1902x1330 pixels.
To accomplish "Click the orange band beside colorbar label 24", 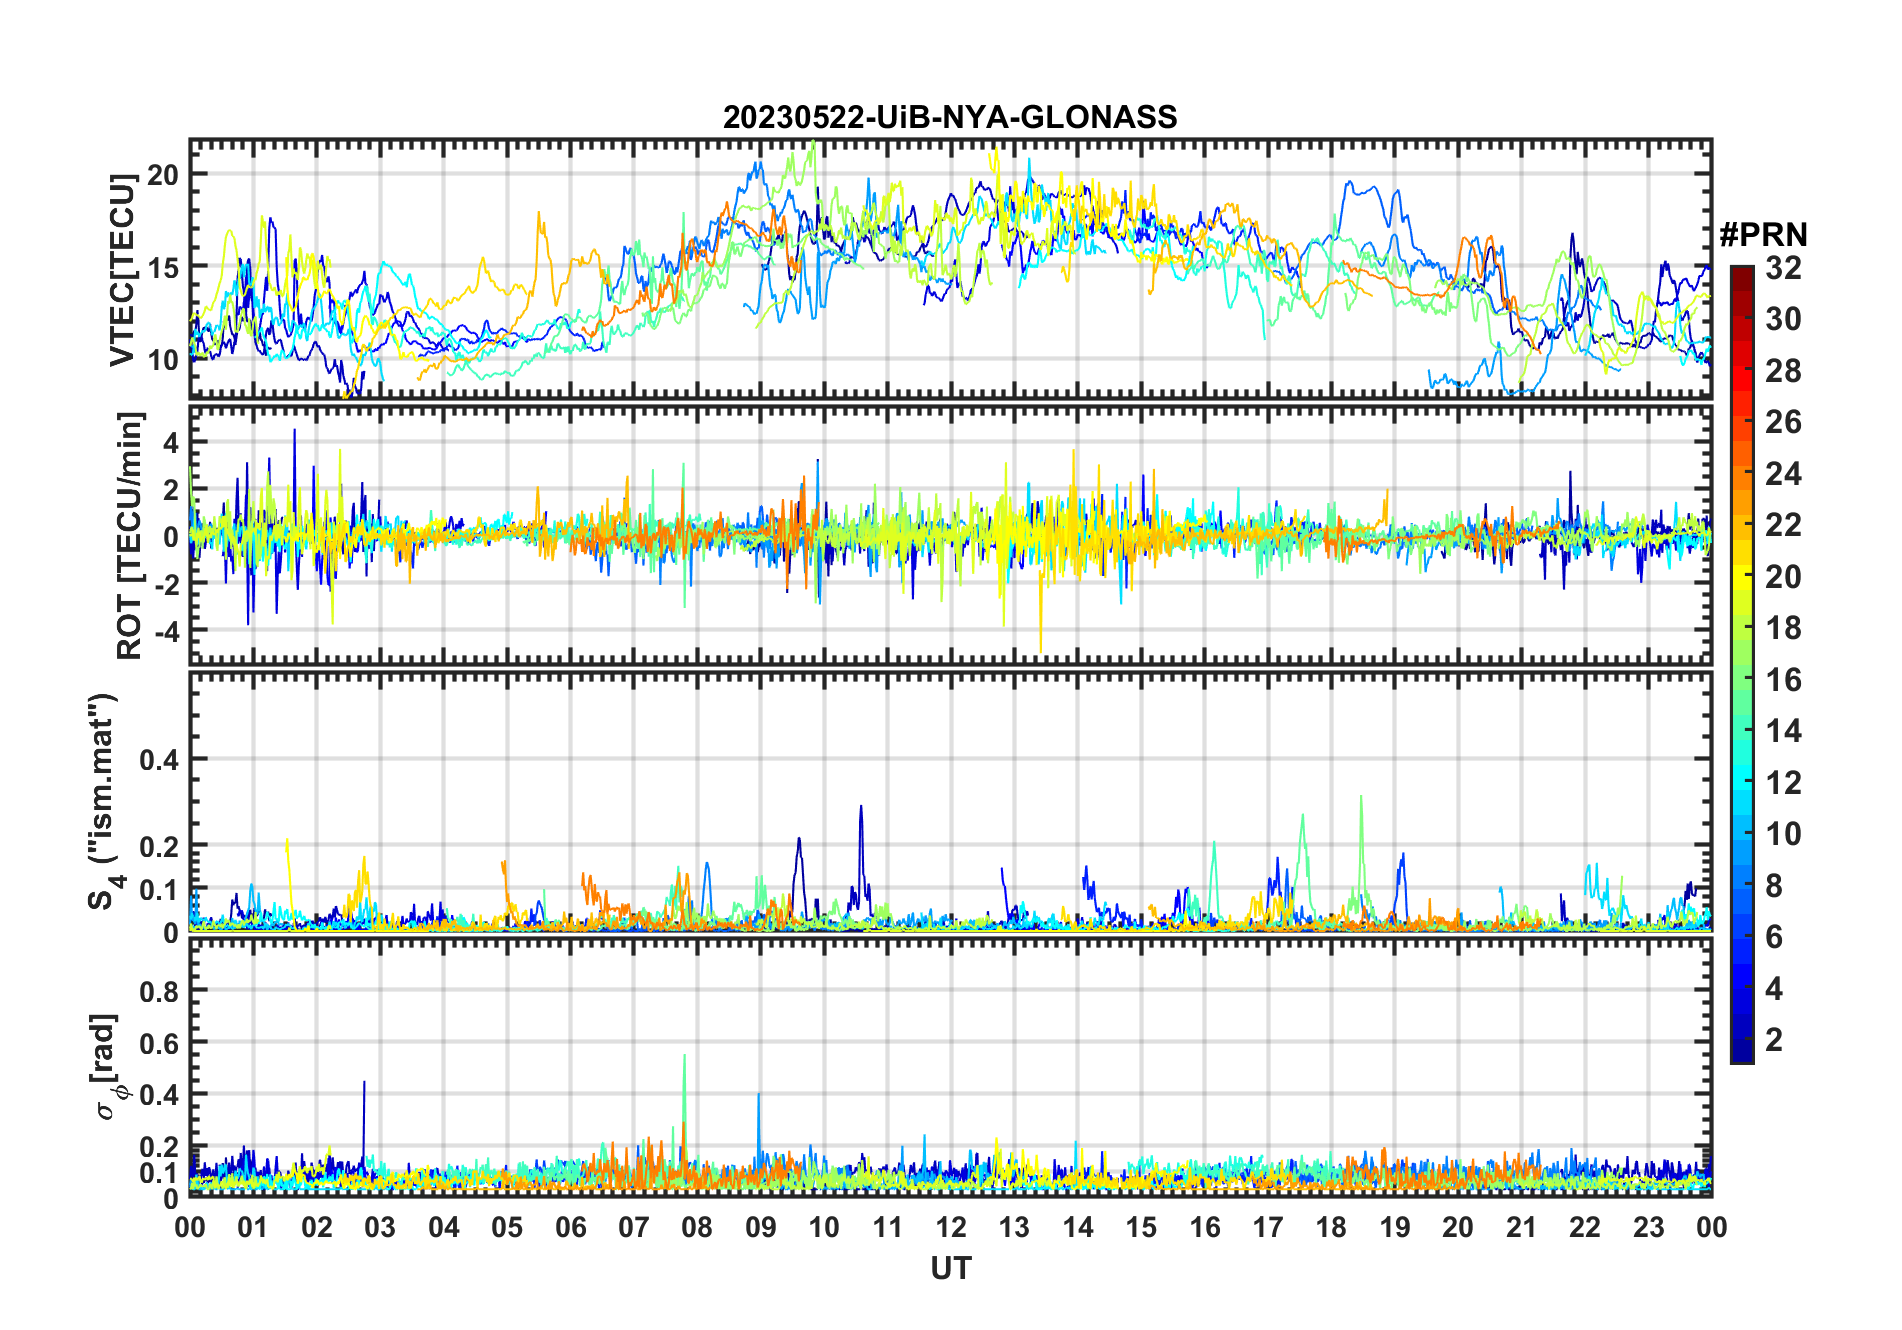I will [1741, 474].
